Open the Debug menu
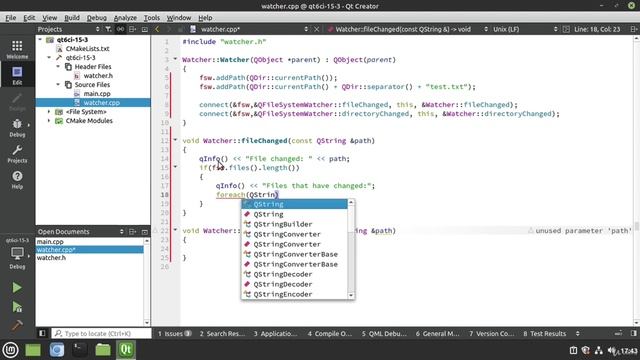The width and height of the screenshot is (640, 360). [x=97, y=18]
